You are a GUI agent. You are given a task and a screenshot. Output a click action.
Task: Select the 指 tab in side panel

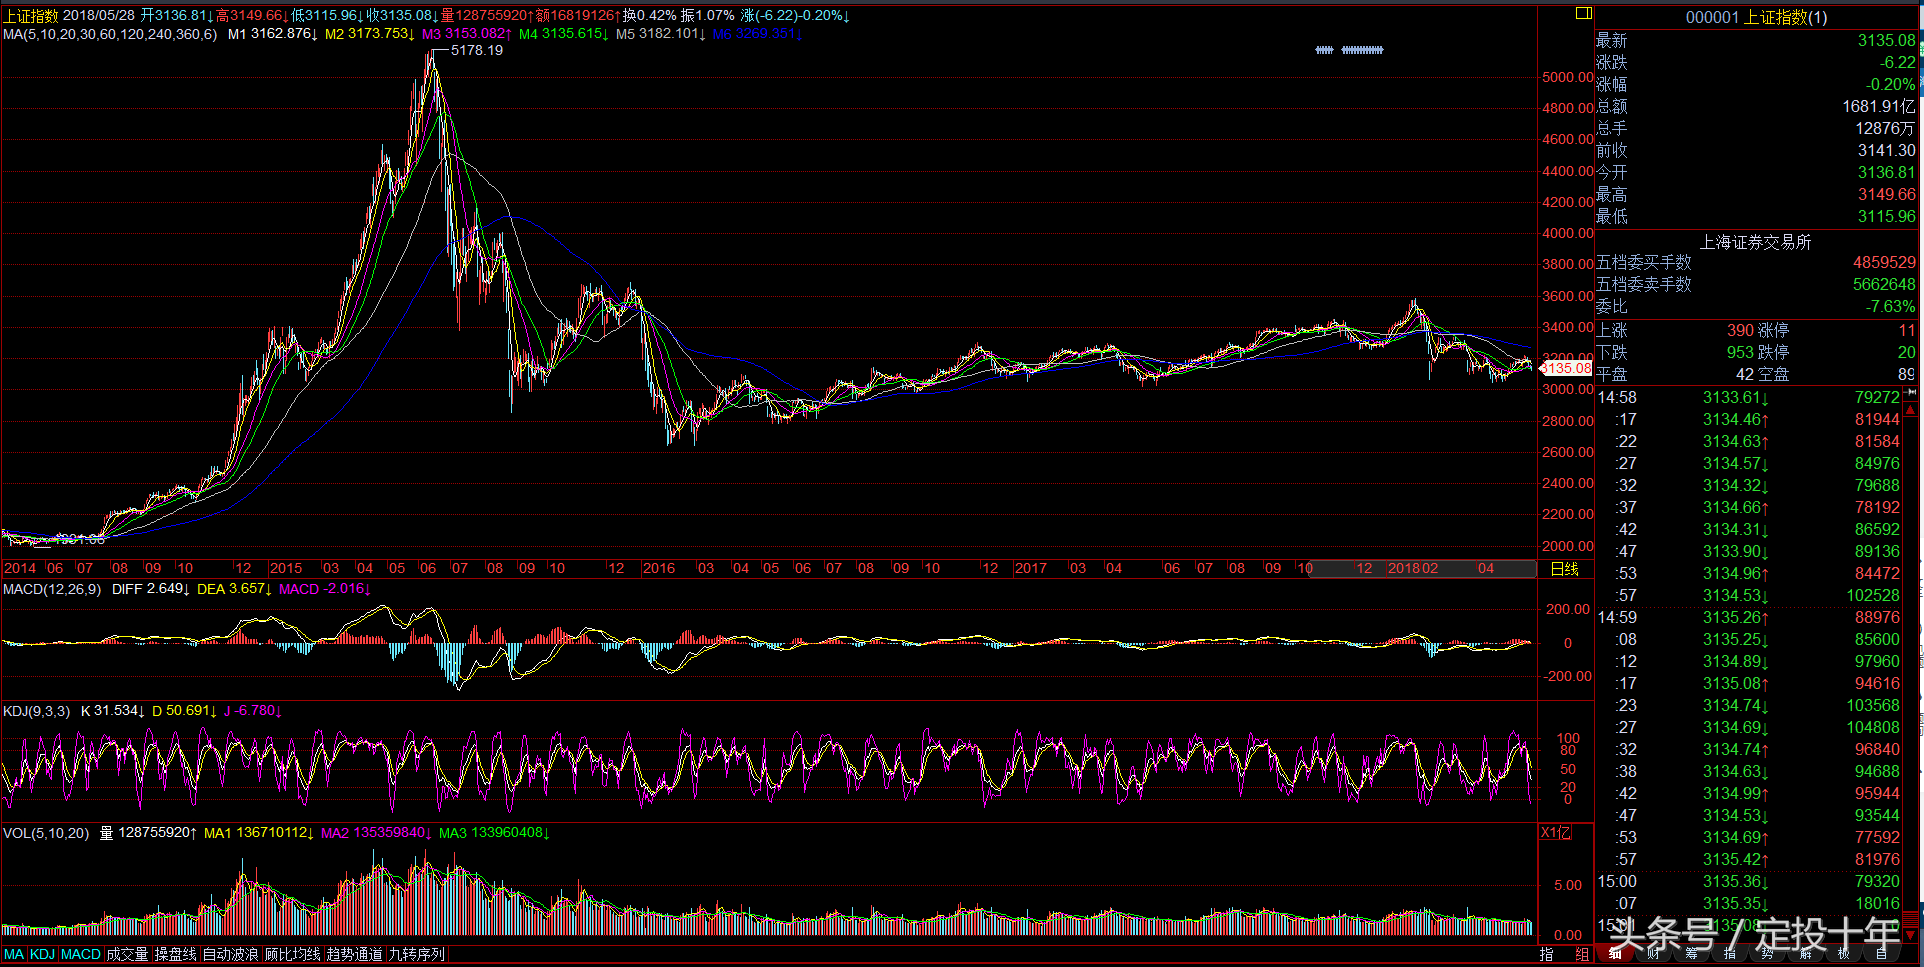tap(1729, 953)
